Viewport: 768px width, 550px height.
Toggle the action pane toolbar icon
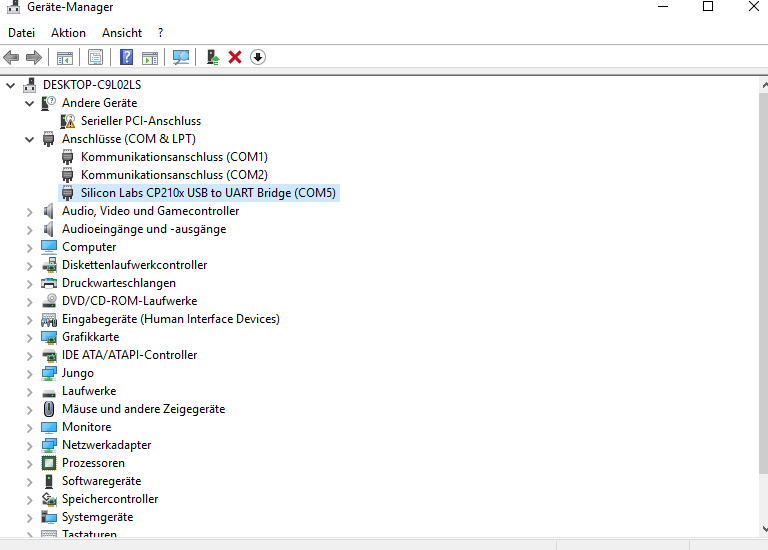(x=150, y=57)
